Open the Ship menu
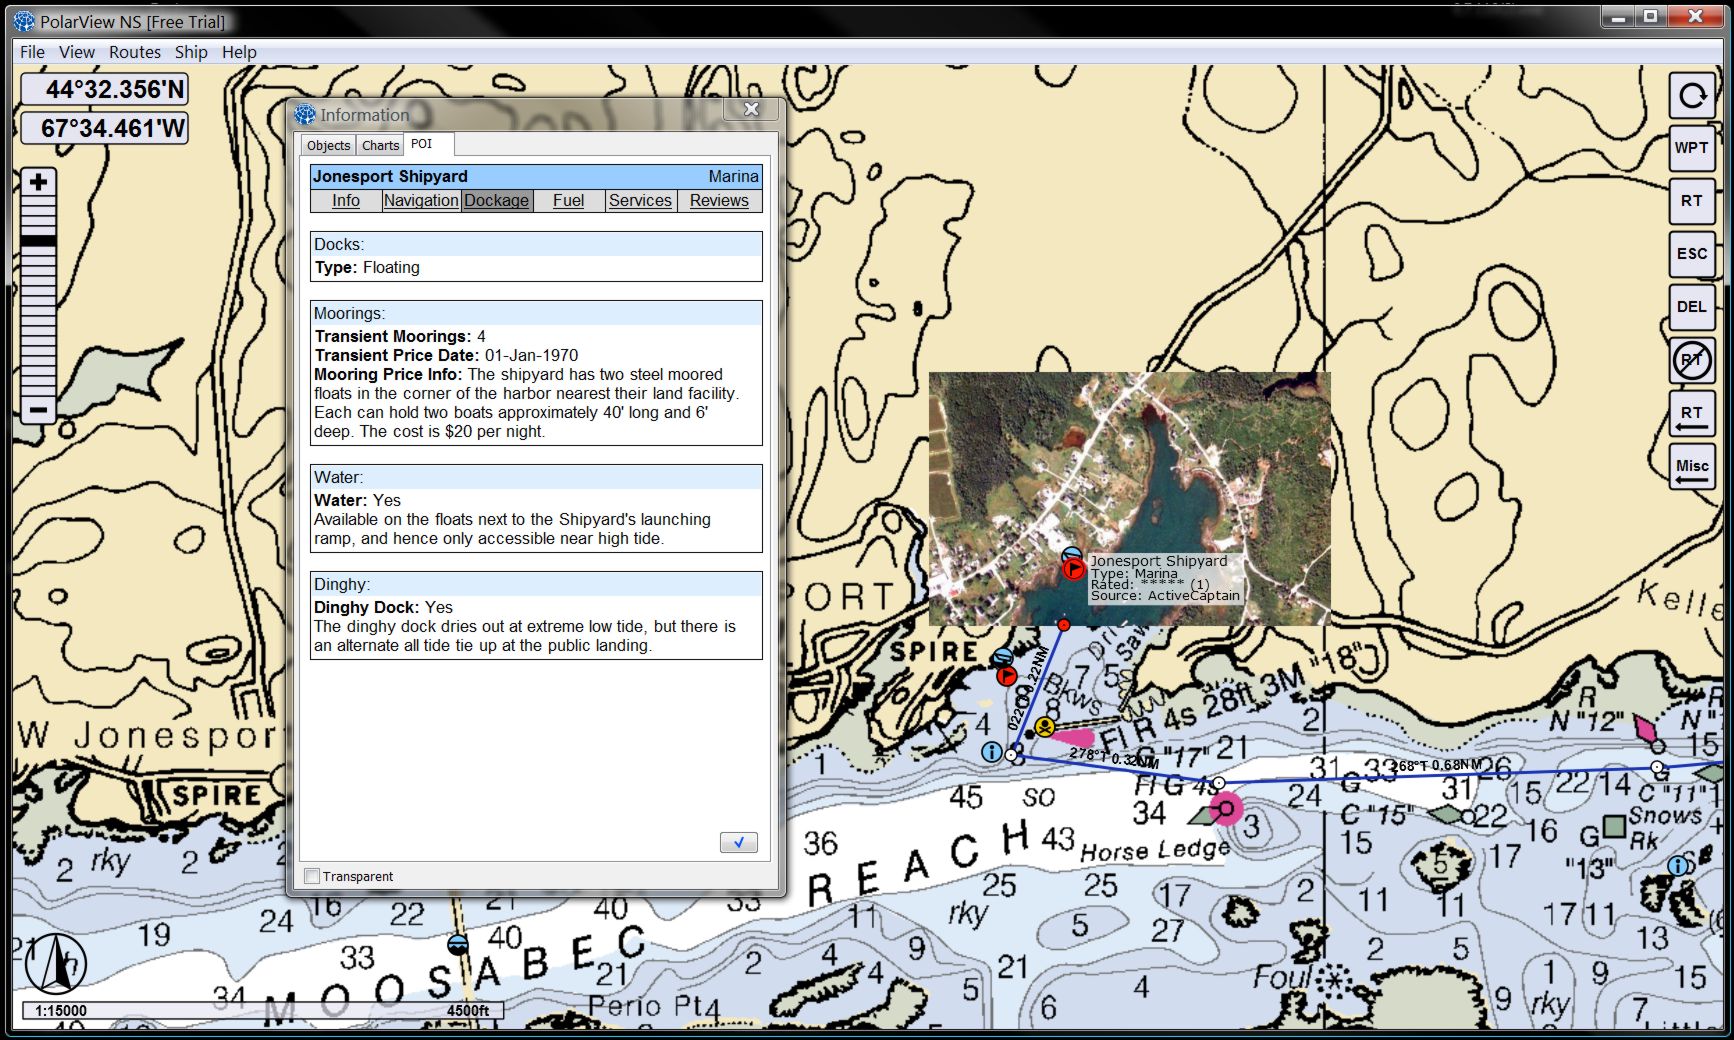 pos(191,52)
